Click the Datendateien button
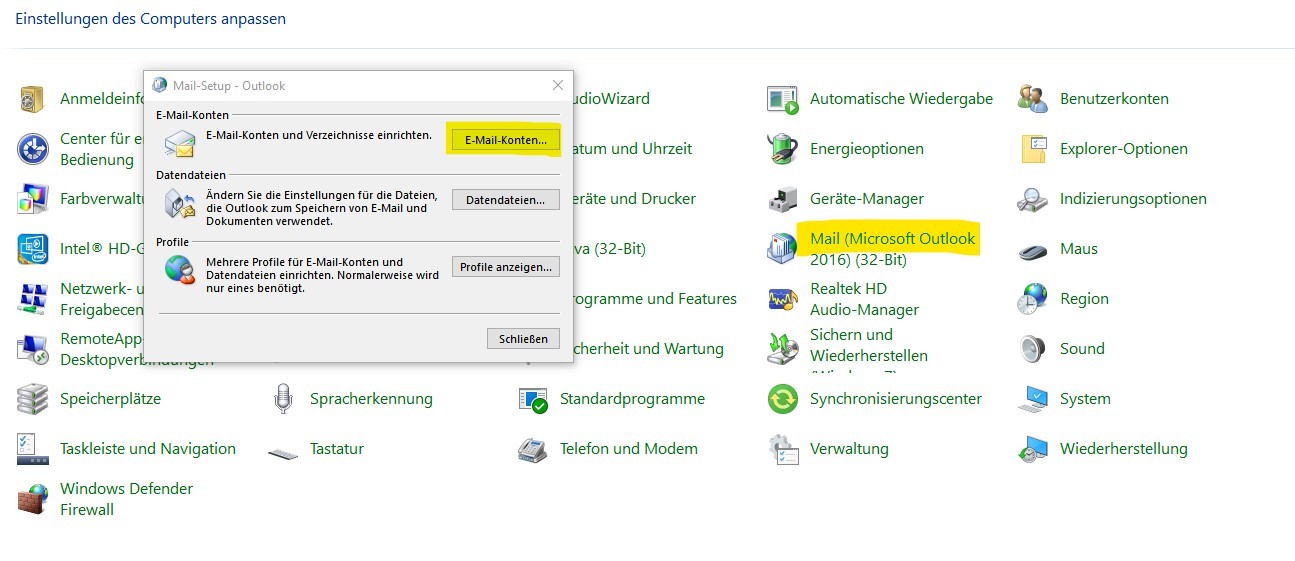The height and width of the screenshot is (561, 1295). [x=506, y=200]
